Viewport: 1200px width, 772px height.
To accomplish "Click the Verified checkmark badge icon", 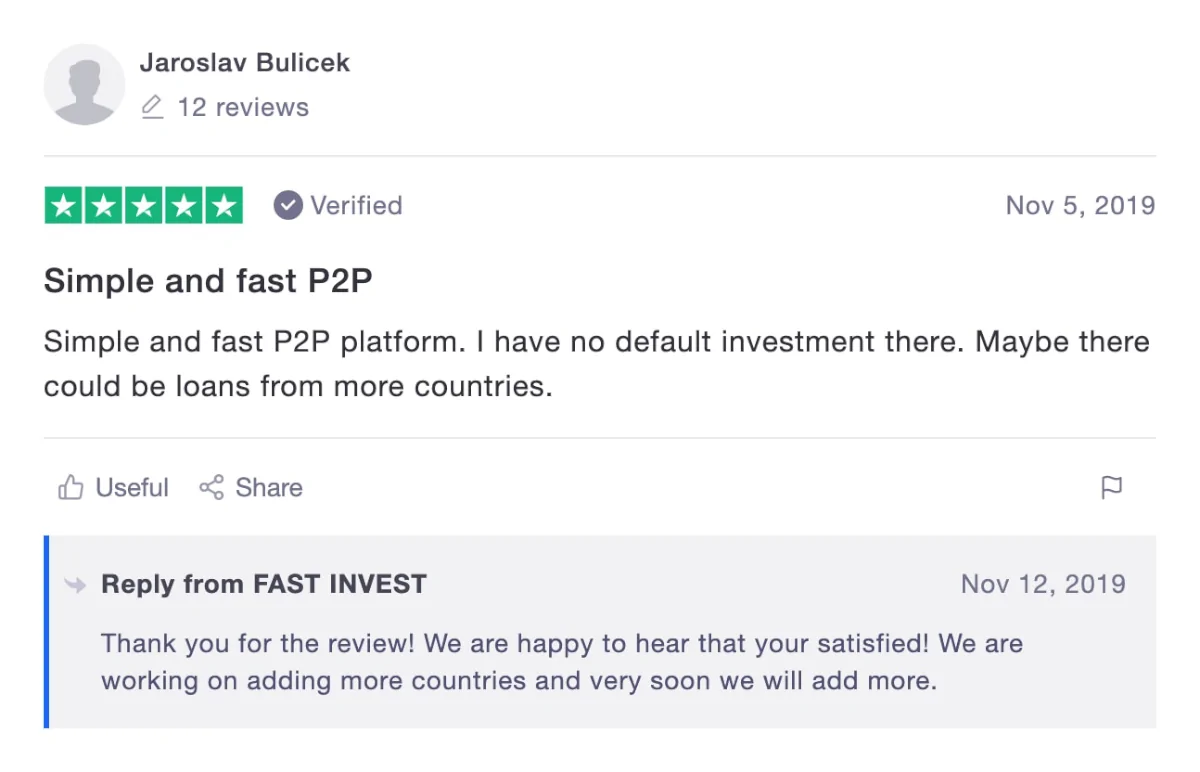I will [x=288, y=206].
